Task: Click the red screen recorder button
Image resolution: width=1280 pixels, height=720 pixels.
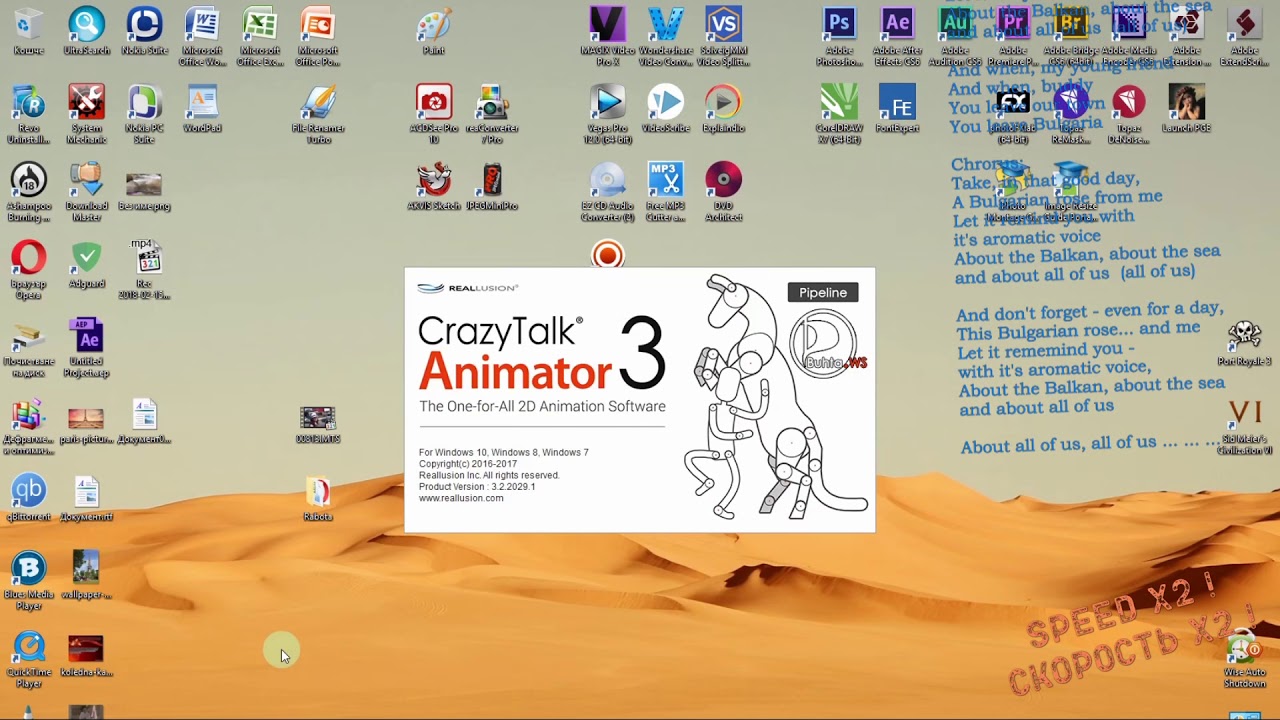Action: (x=607, y=255)
